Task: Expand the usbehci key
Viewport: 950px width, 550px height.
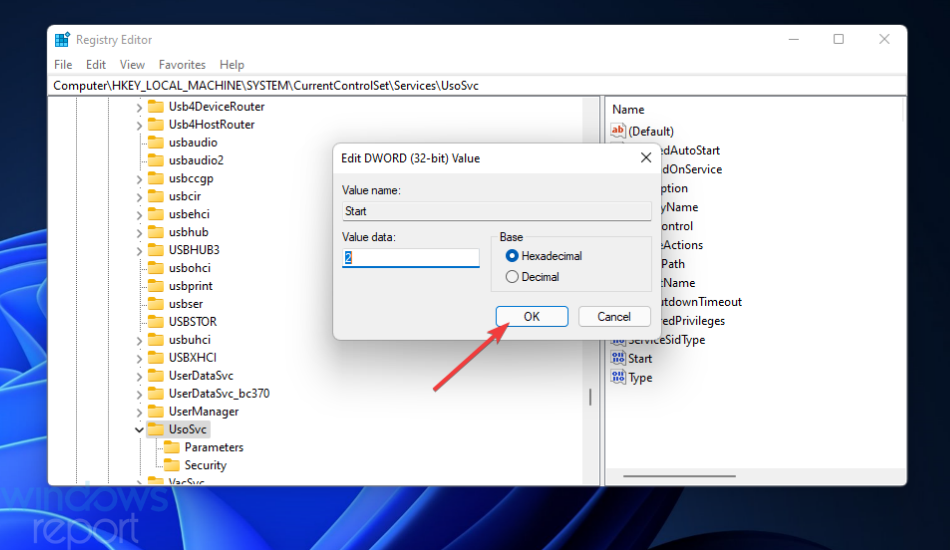Action: click(x=139, y=215)
